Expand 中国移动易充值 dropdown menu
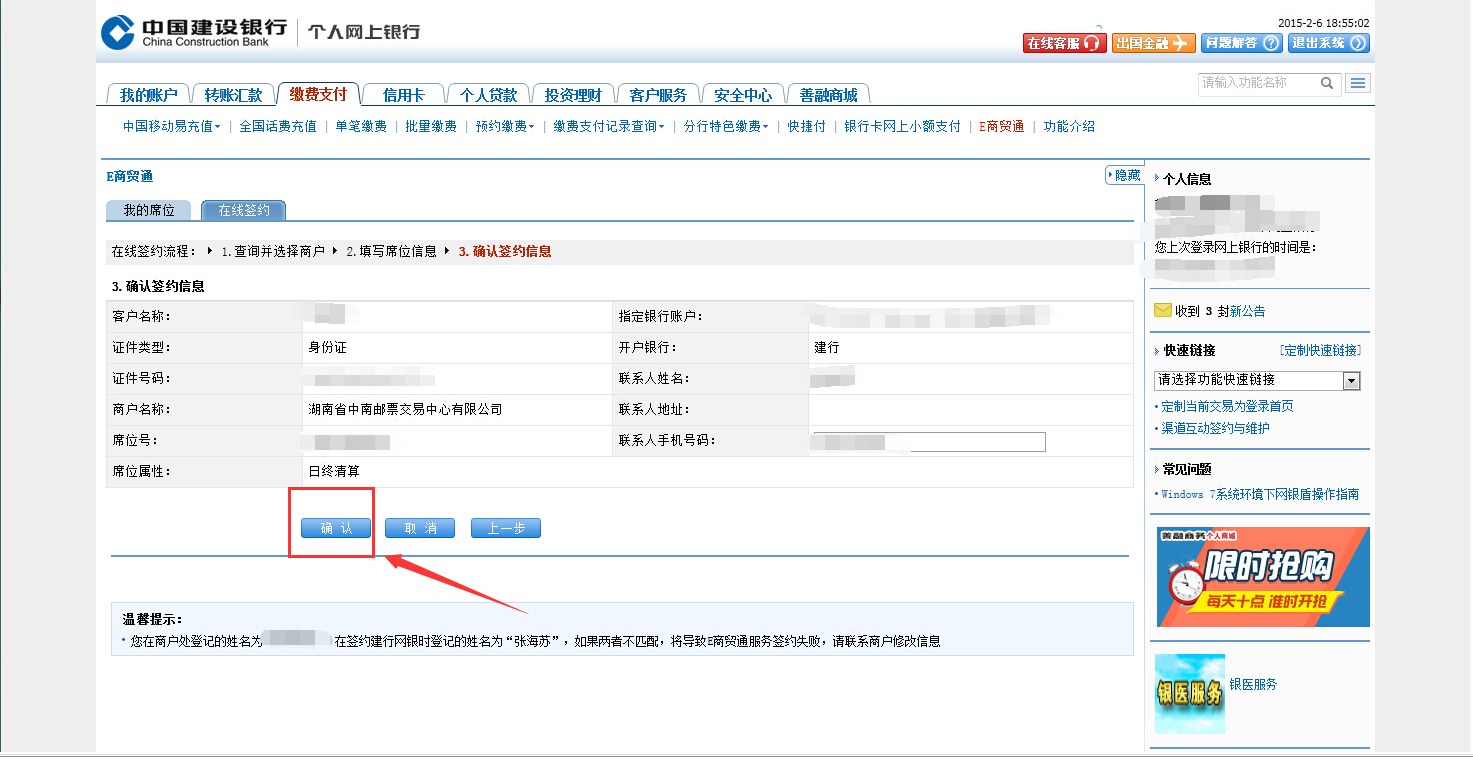This screenshot has width=1473, height=757. tap(171, 126)
